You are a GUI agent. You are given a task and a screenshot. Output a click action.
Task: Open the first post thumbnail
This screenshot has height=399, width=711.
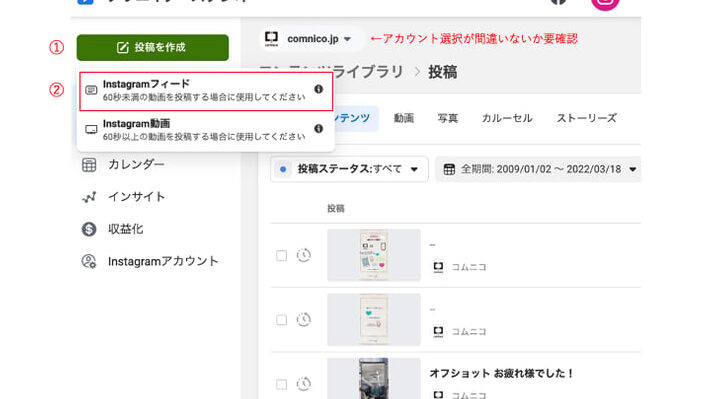[x=374, y=255]
